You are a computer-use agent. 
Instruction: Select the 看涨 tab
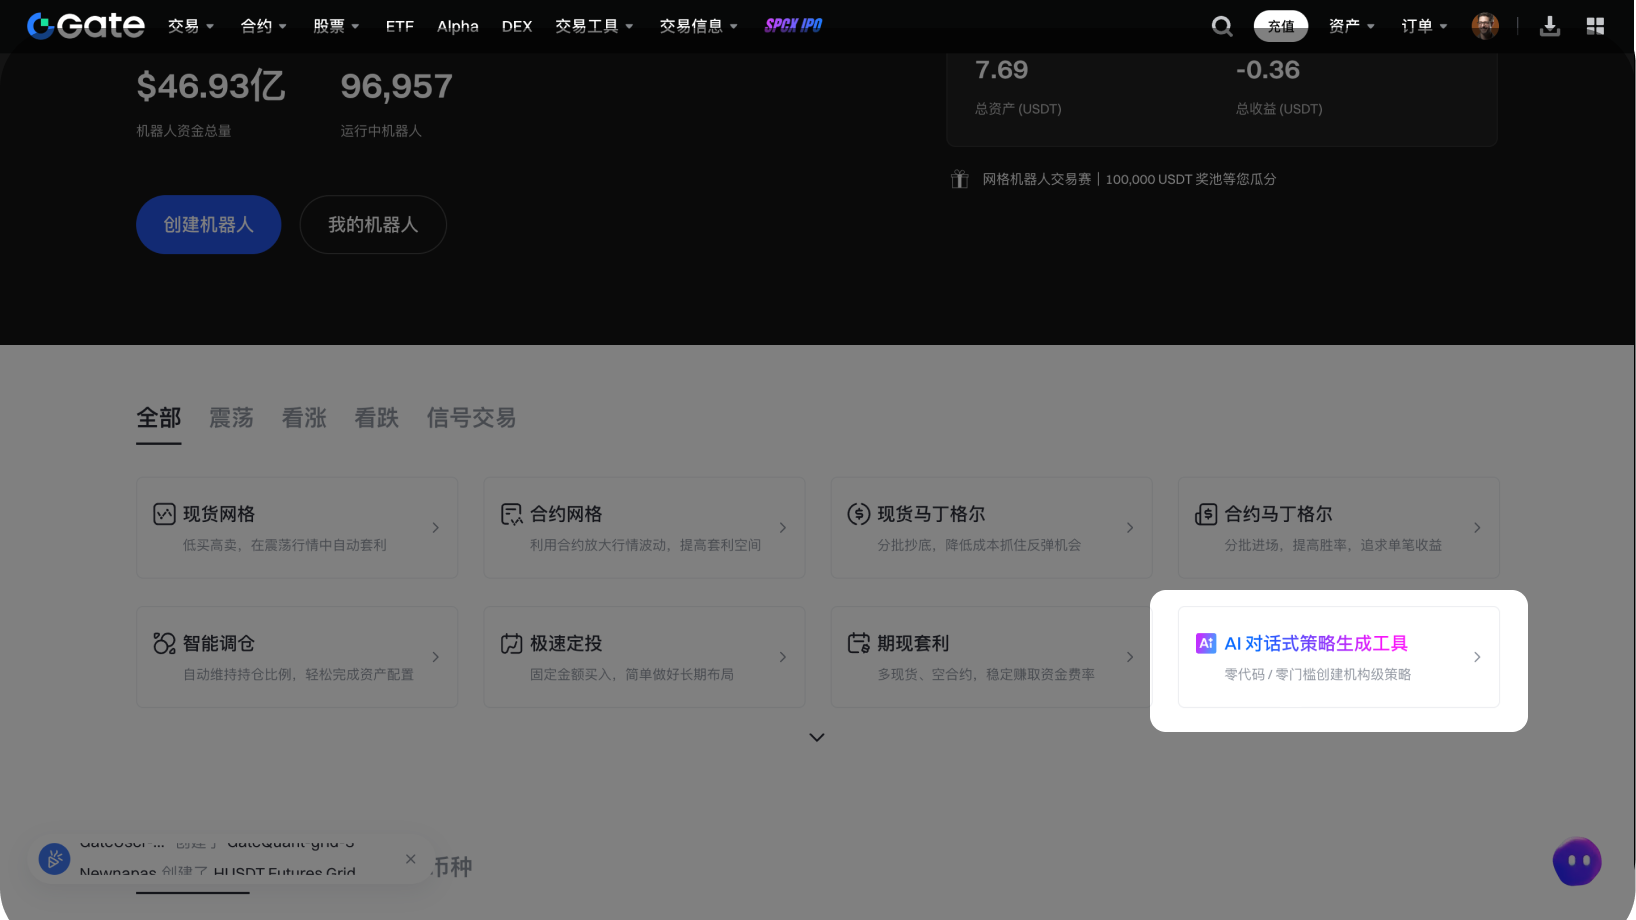304,418
